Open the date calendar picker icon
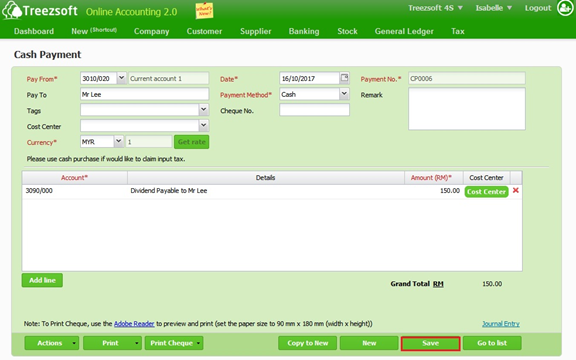Screen dimensions: 576x360 click(x=344, y=78)
